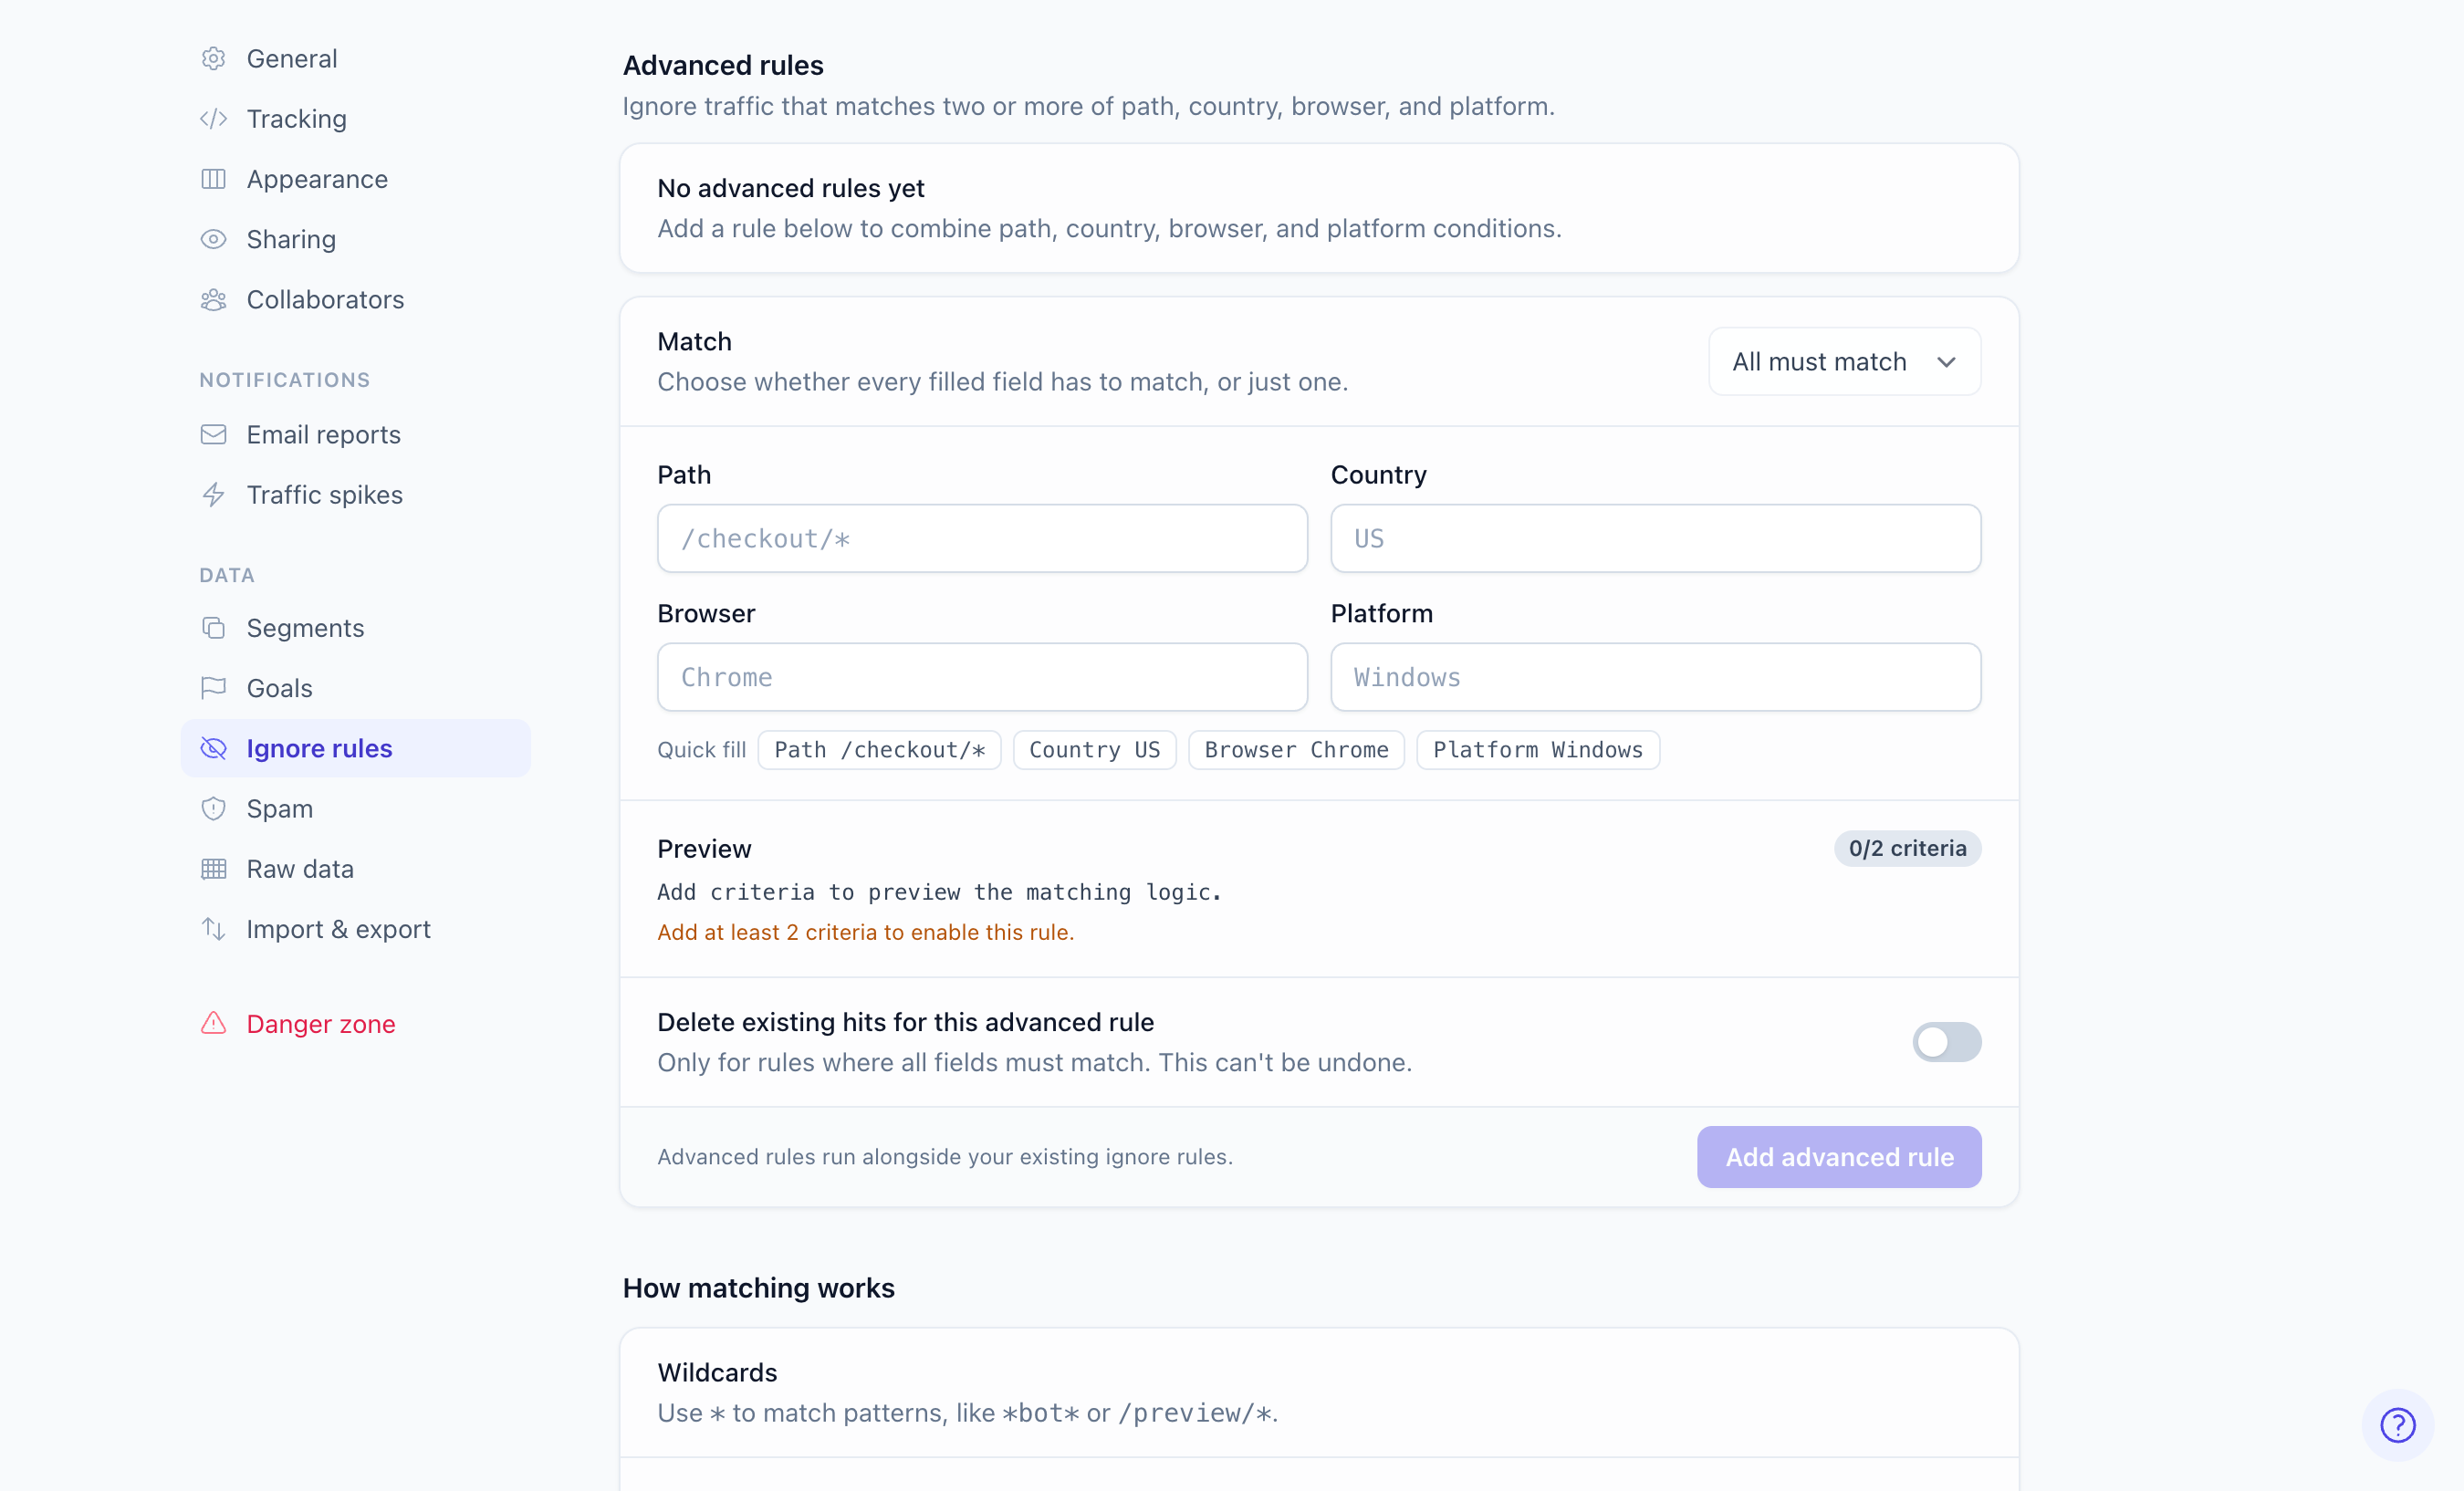
Task: Open the help question mark button
Action: pyautogui.click(x=2398, y=1424)
